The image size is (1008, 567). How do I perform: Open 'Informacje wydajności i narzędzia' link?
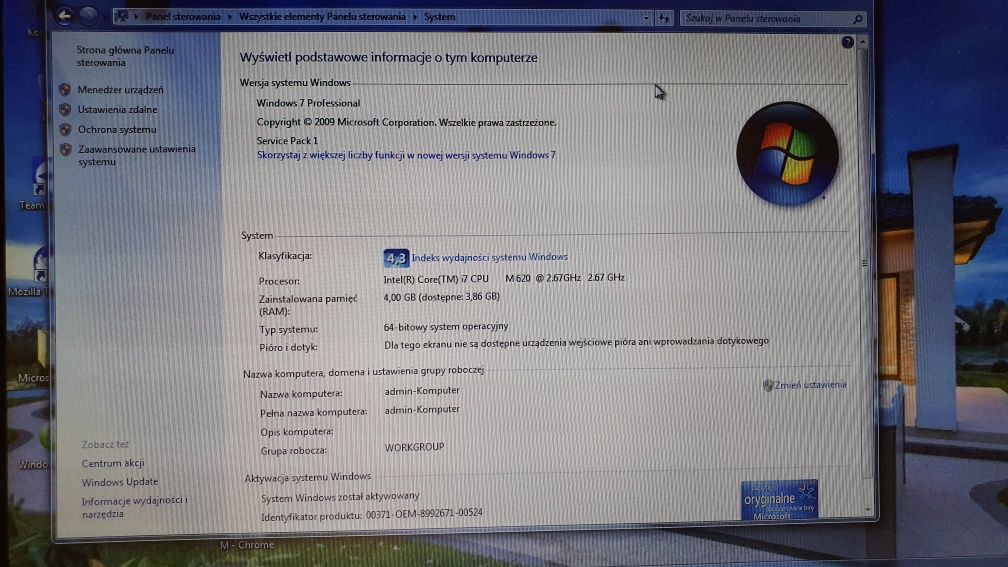point(134,507)
